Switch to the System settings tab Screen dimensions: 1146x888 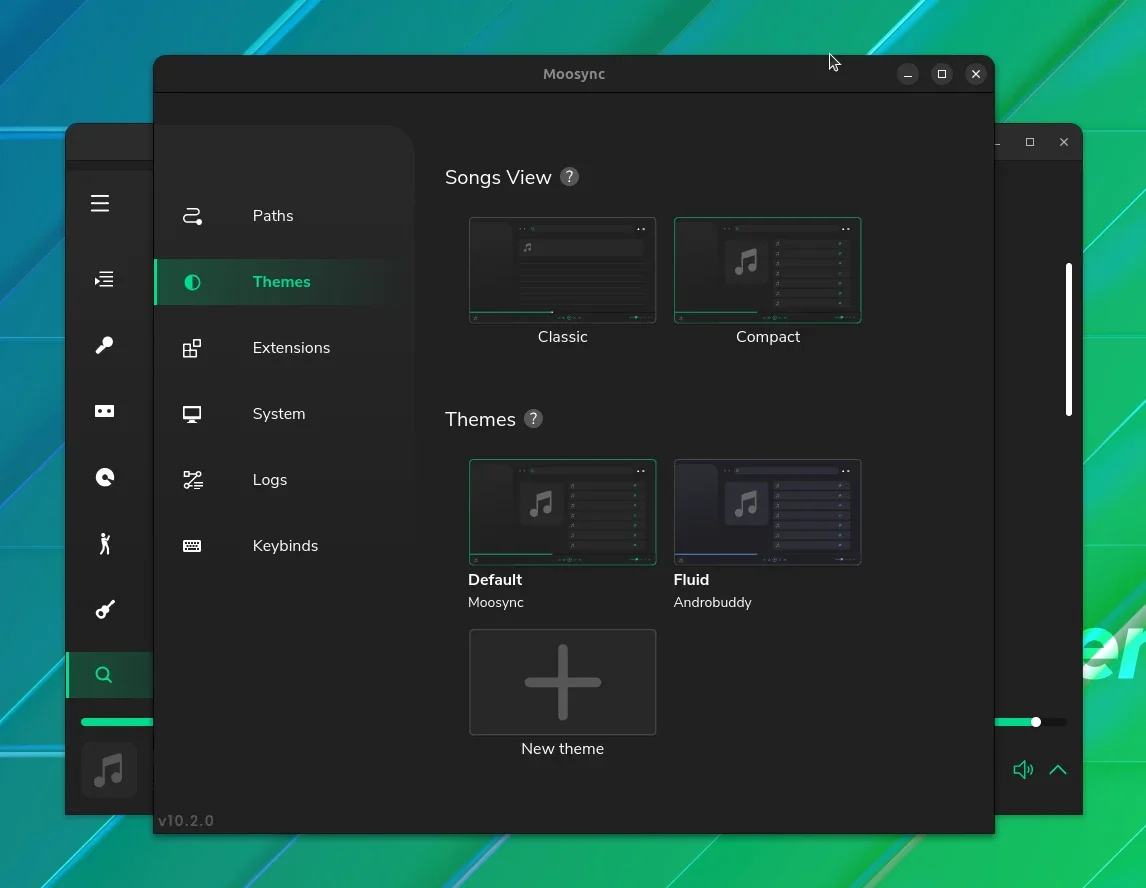284,414
